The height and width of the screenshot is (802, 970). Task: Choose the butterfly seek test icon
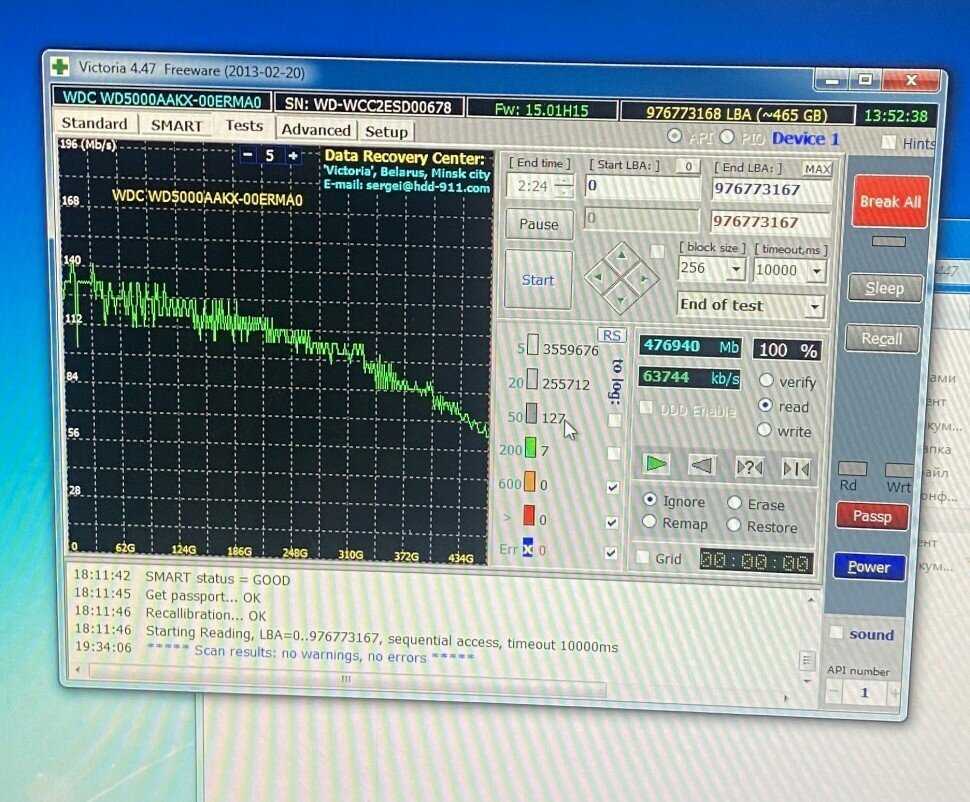(x=795, y=469)
